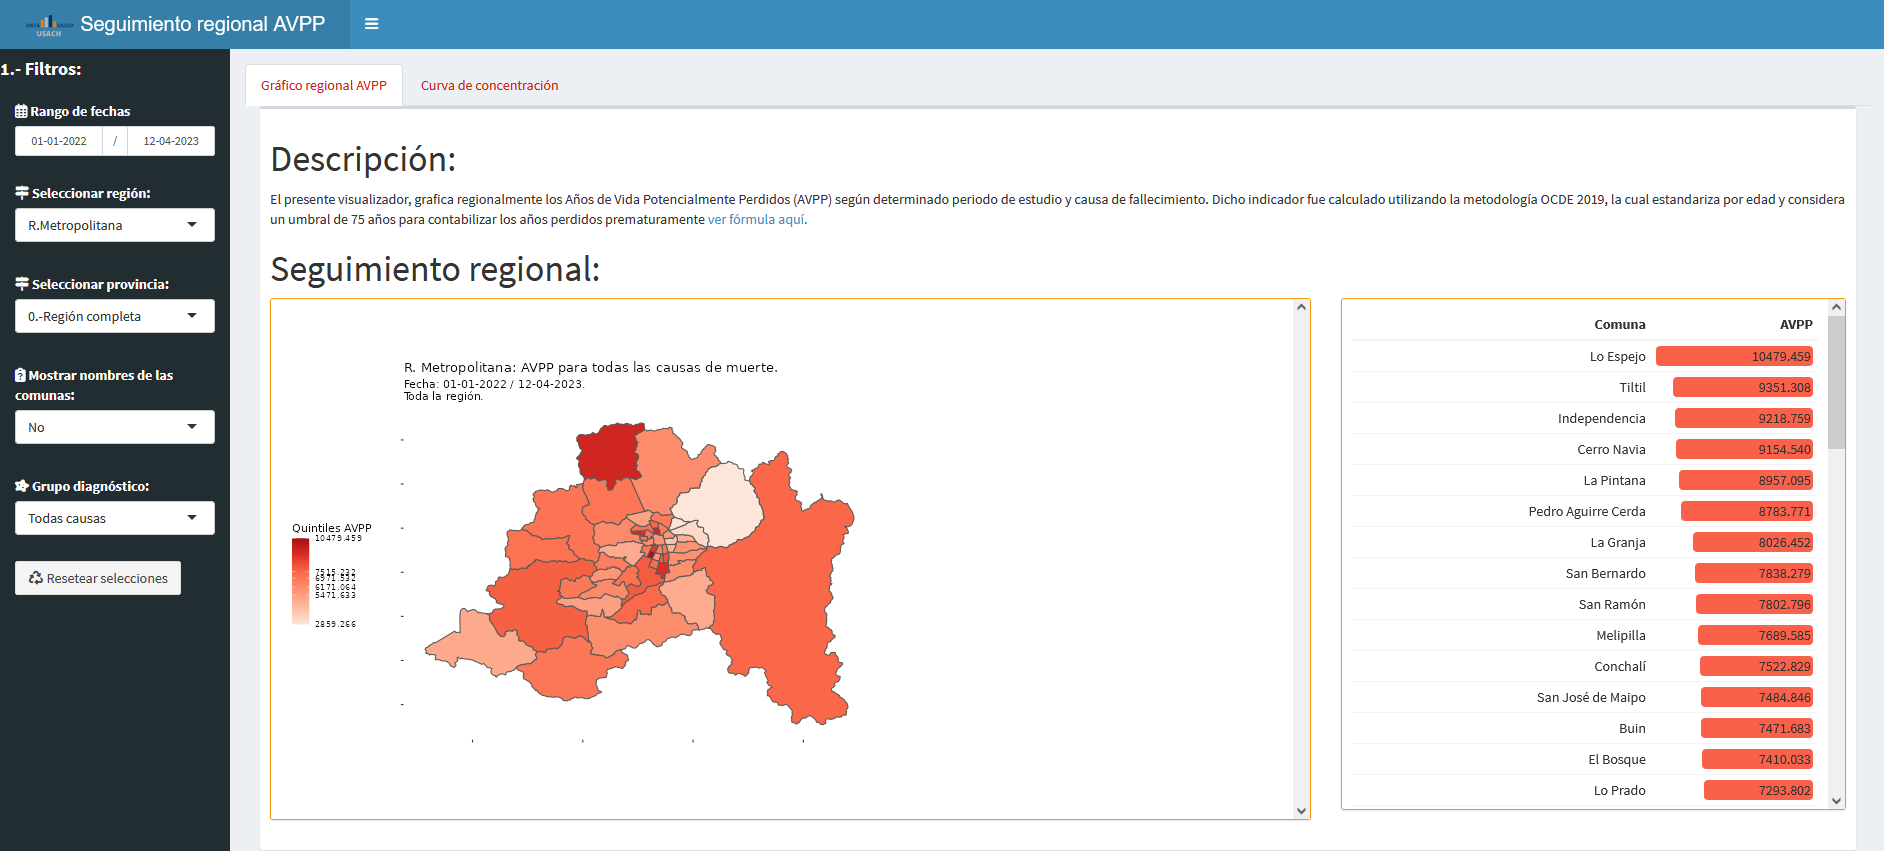This screenshot has width=1884, height=851.
Task: Click the icon beside Mostrar nombres label
Action: [x=21, y=375]
